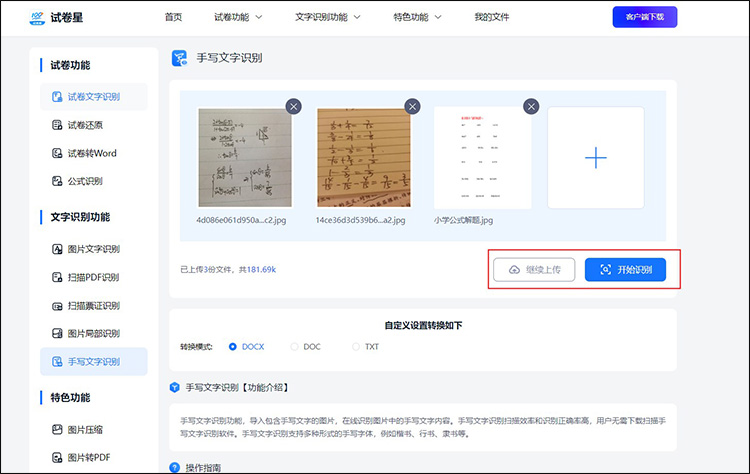The width and height of the screenshot is (750, 474).
Task: Open the 扫描PDF识别 icon
Action: [57, 277]
